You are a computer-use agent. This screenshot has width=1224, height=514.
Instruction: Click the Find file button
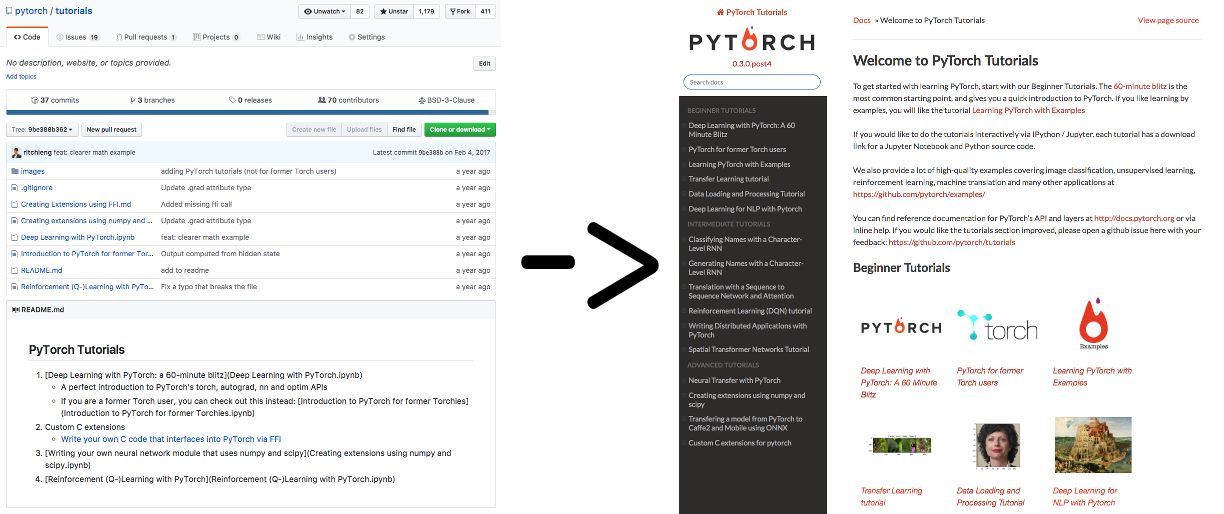[404, 129]
